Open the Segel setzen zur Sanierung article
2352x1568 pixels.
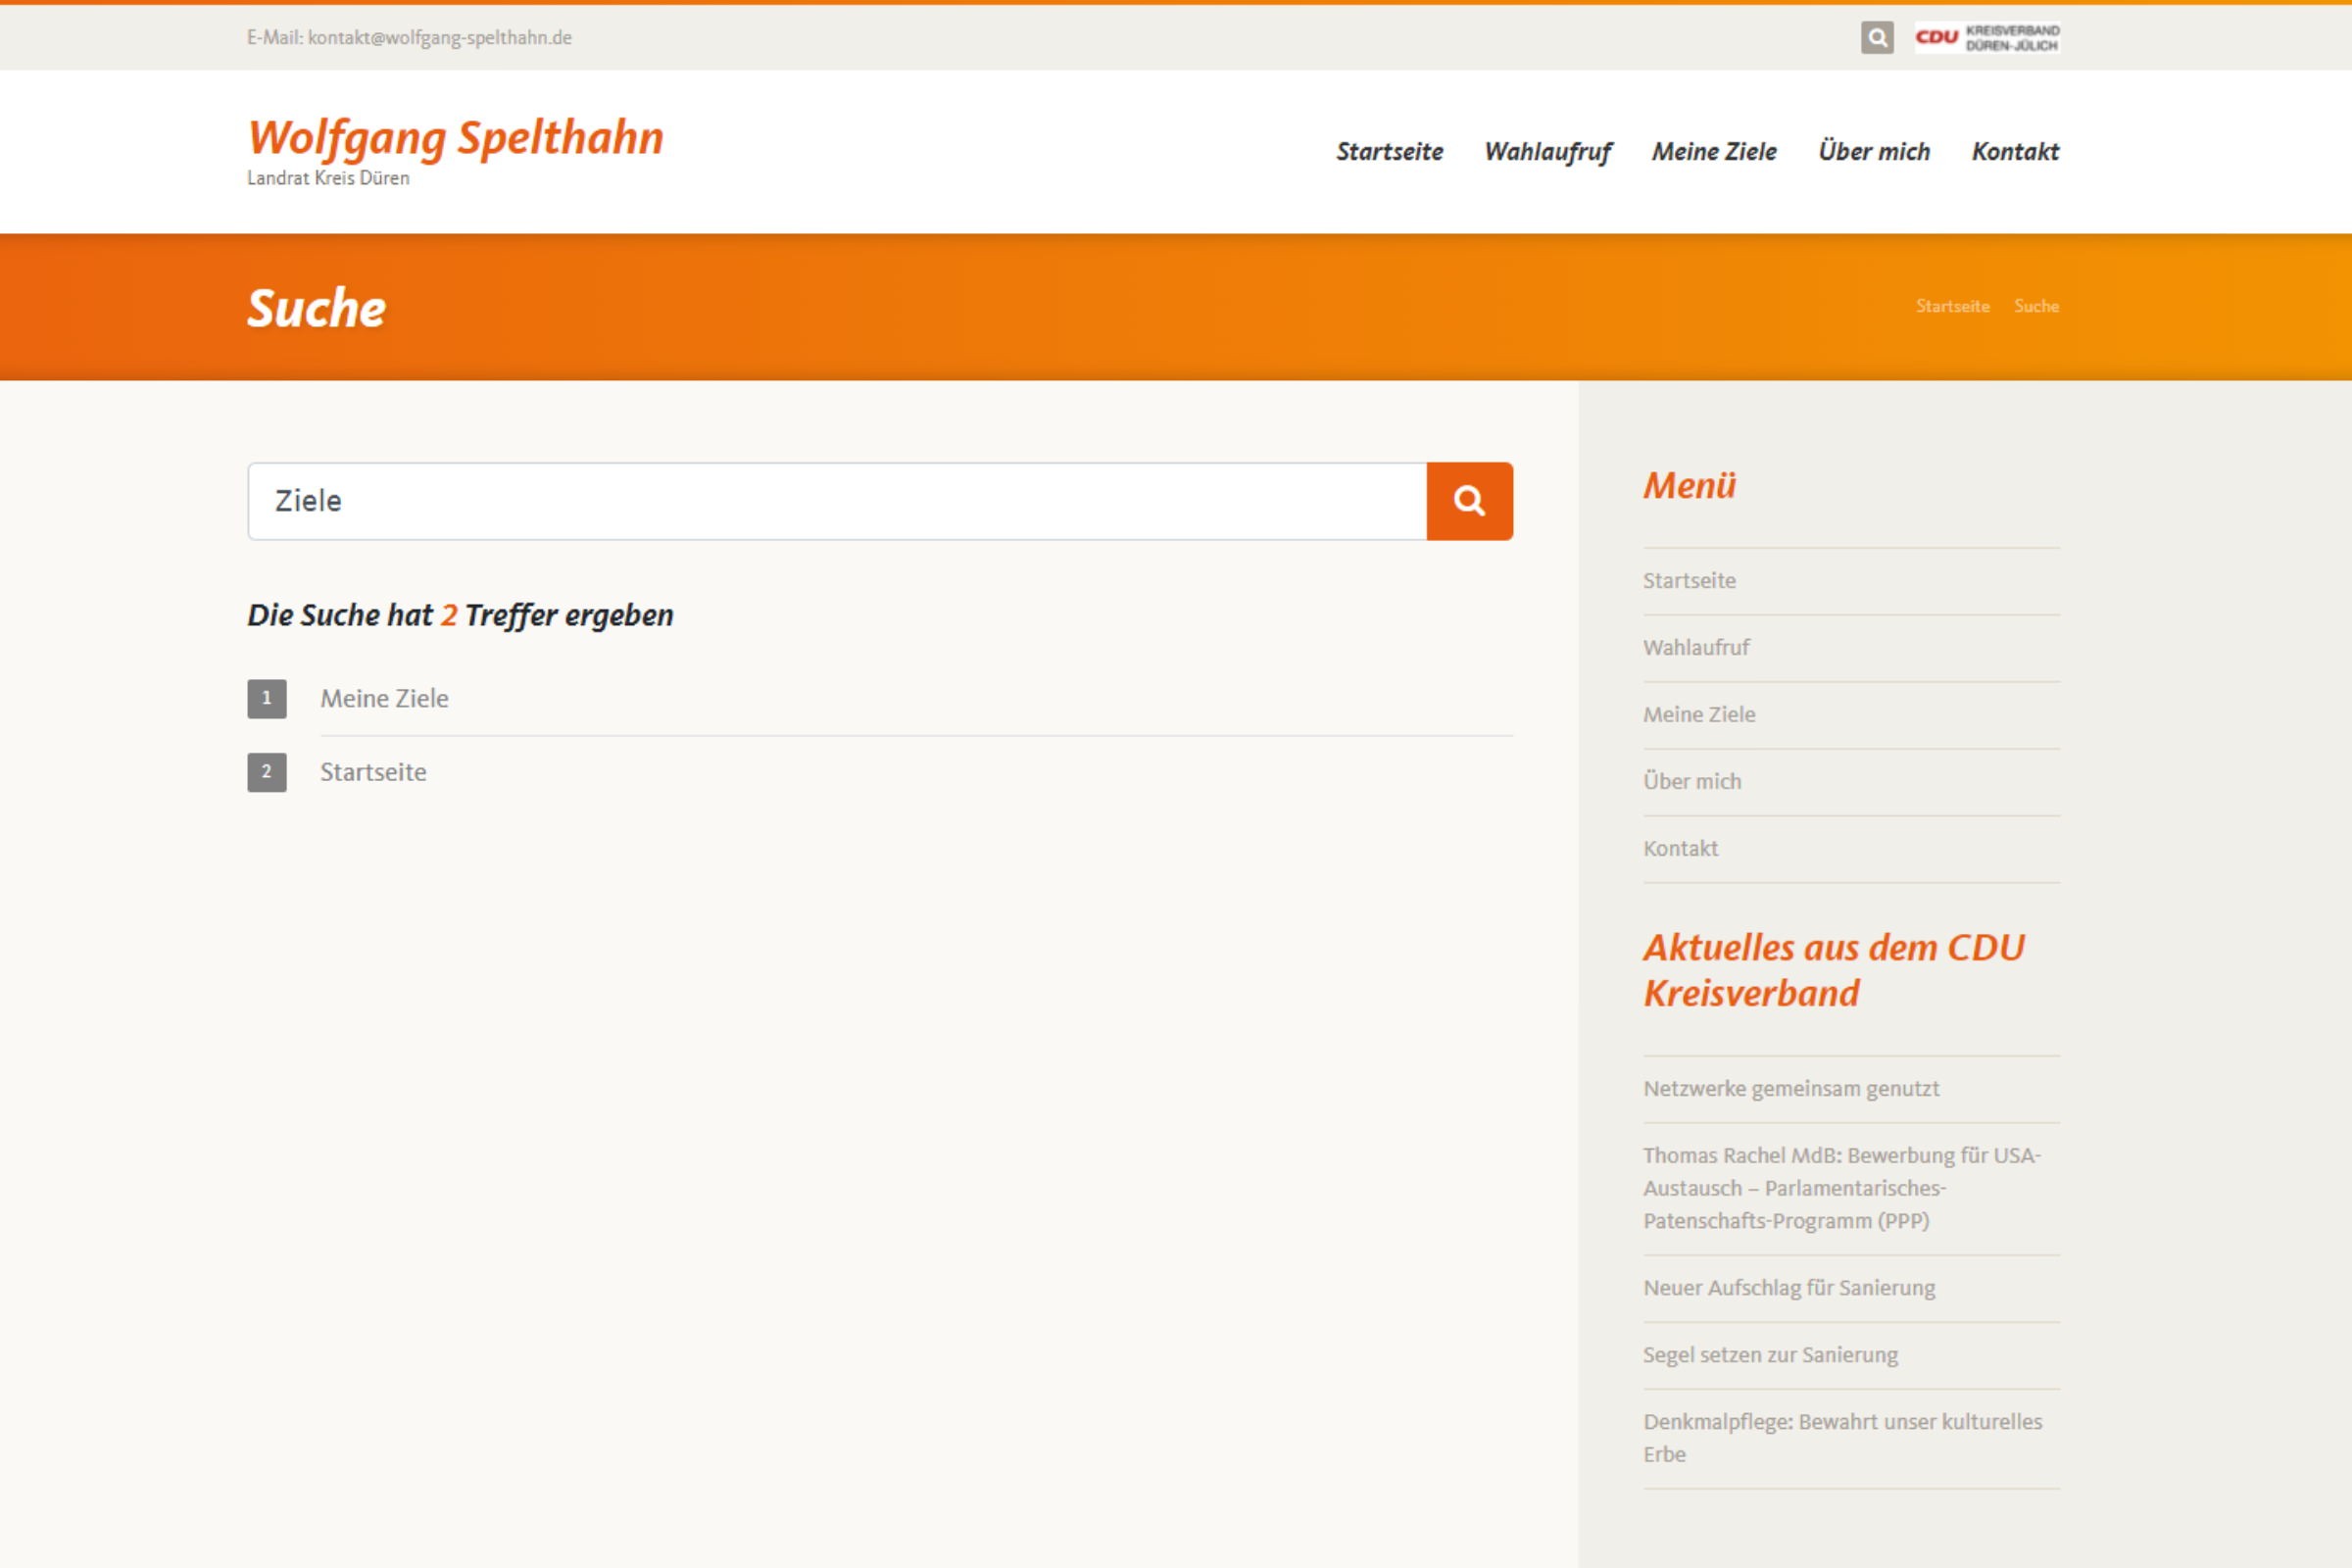pos(1769,1354)
